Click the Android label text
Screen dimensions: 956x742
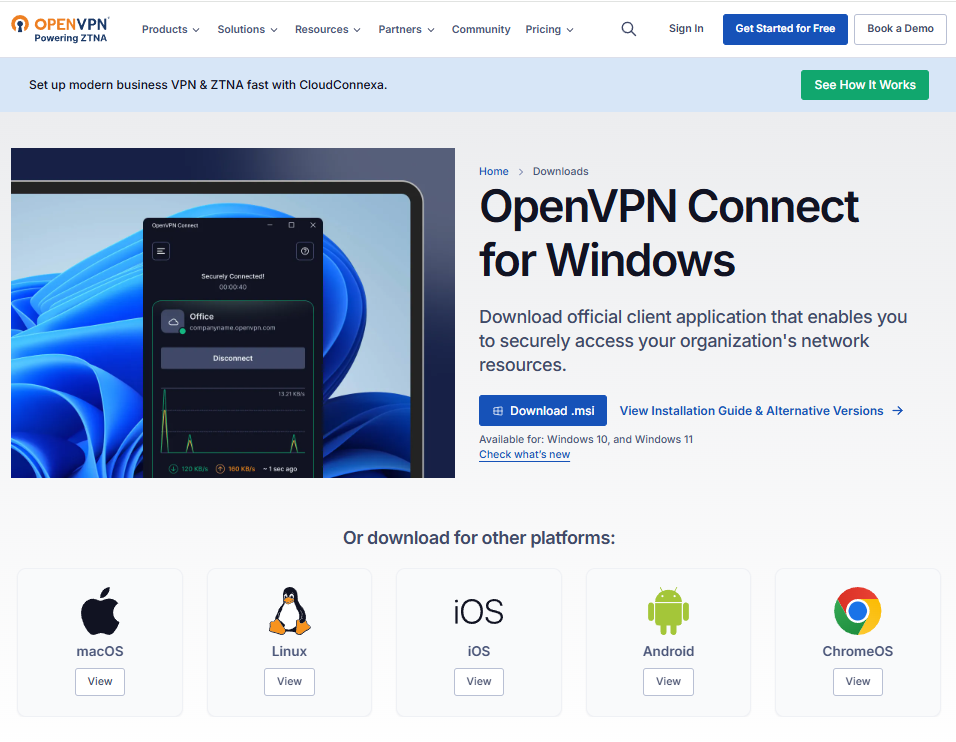[x=668, y=651]
